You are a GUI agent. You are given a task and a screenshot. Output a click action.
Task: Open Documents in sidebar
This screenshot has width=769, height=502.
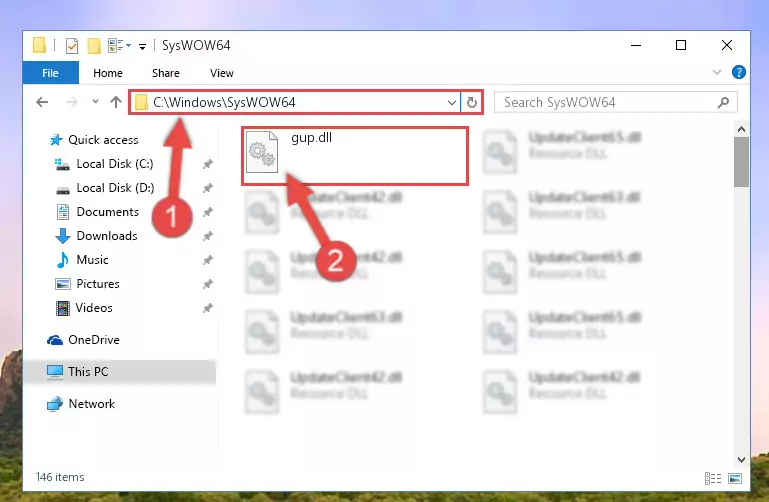pyautogui.click(x=107, y=212)
